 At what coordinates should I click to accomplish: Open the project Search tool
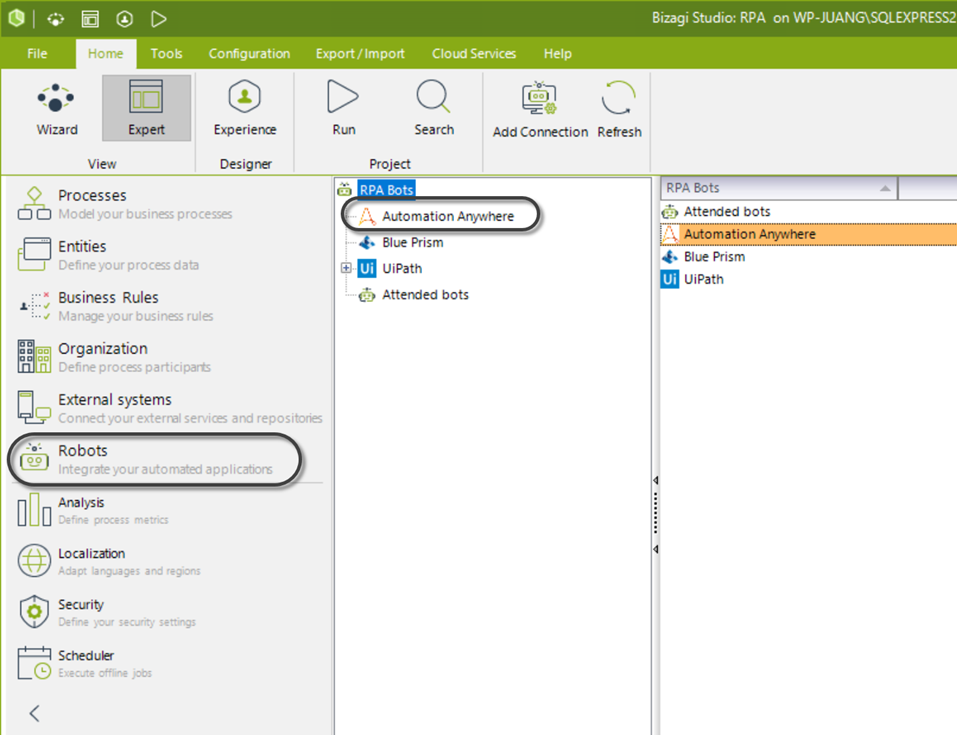point(434,109)
